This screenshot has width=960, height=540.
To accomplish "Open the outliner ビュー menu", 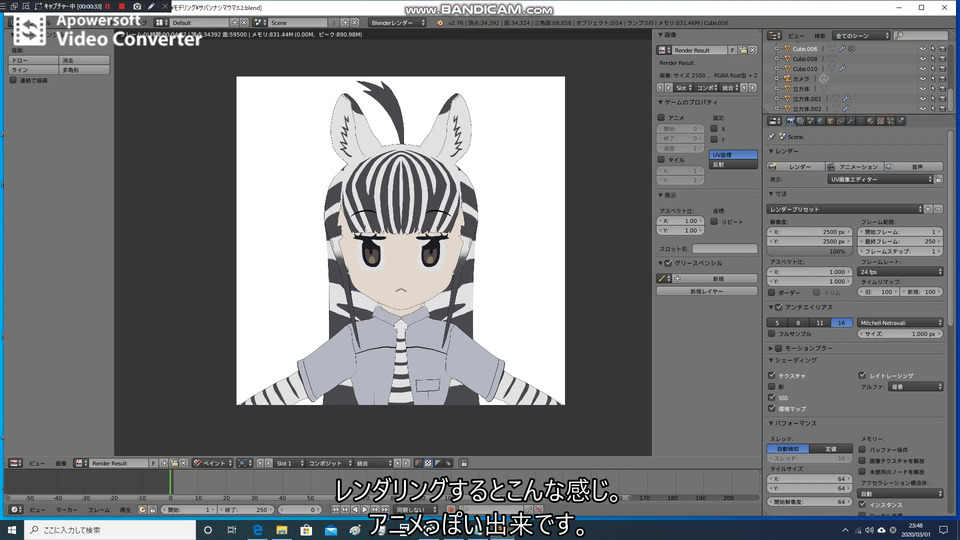I will [x=795, y=36].
